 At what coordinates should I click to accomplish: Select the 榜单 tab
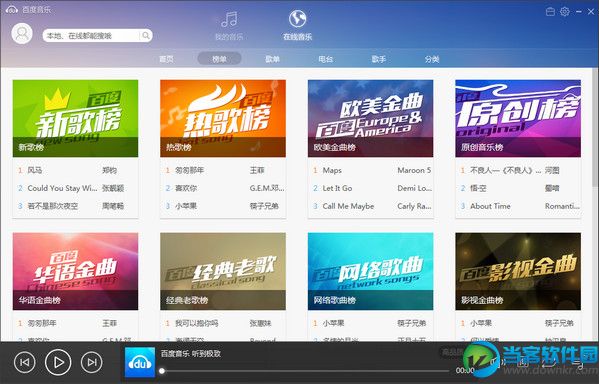[219, 59]
